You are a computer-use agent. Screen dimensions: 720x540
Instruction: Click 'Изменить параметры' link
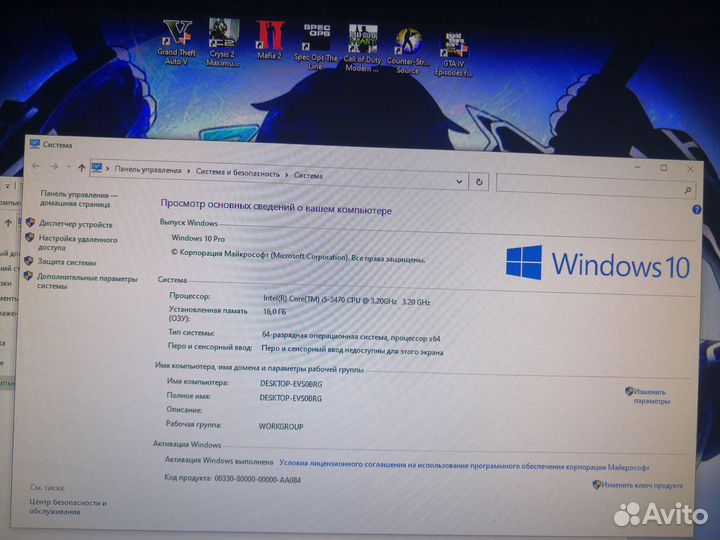(x=652, y=396)
